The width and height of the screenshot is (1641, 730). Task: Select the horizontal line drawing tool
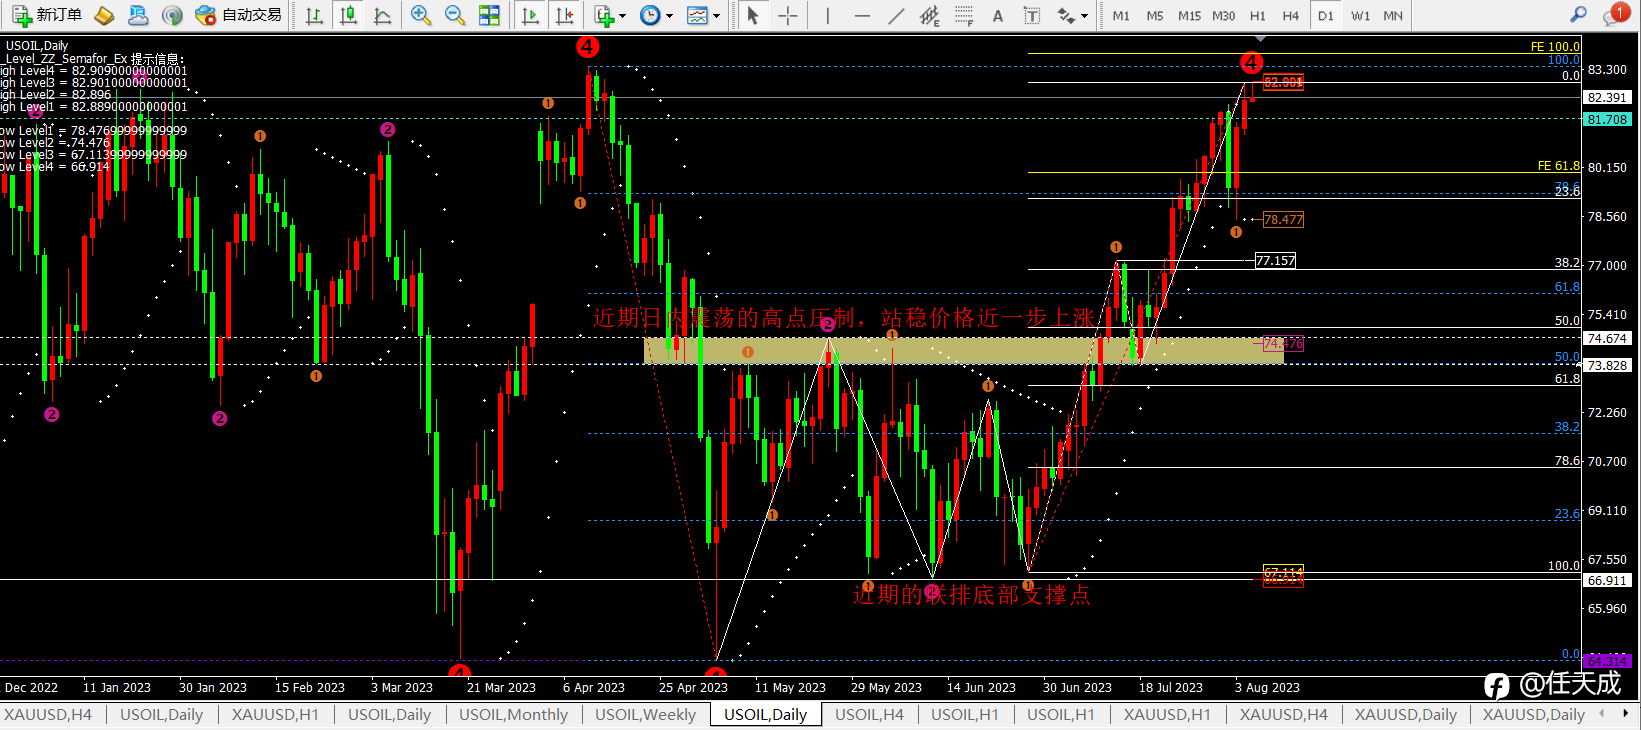pos(862,15)
